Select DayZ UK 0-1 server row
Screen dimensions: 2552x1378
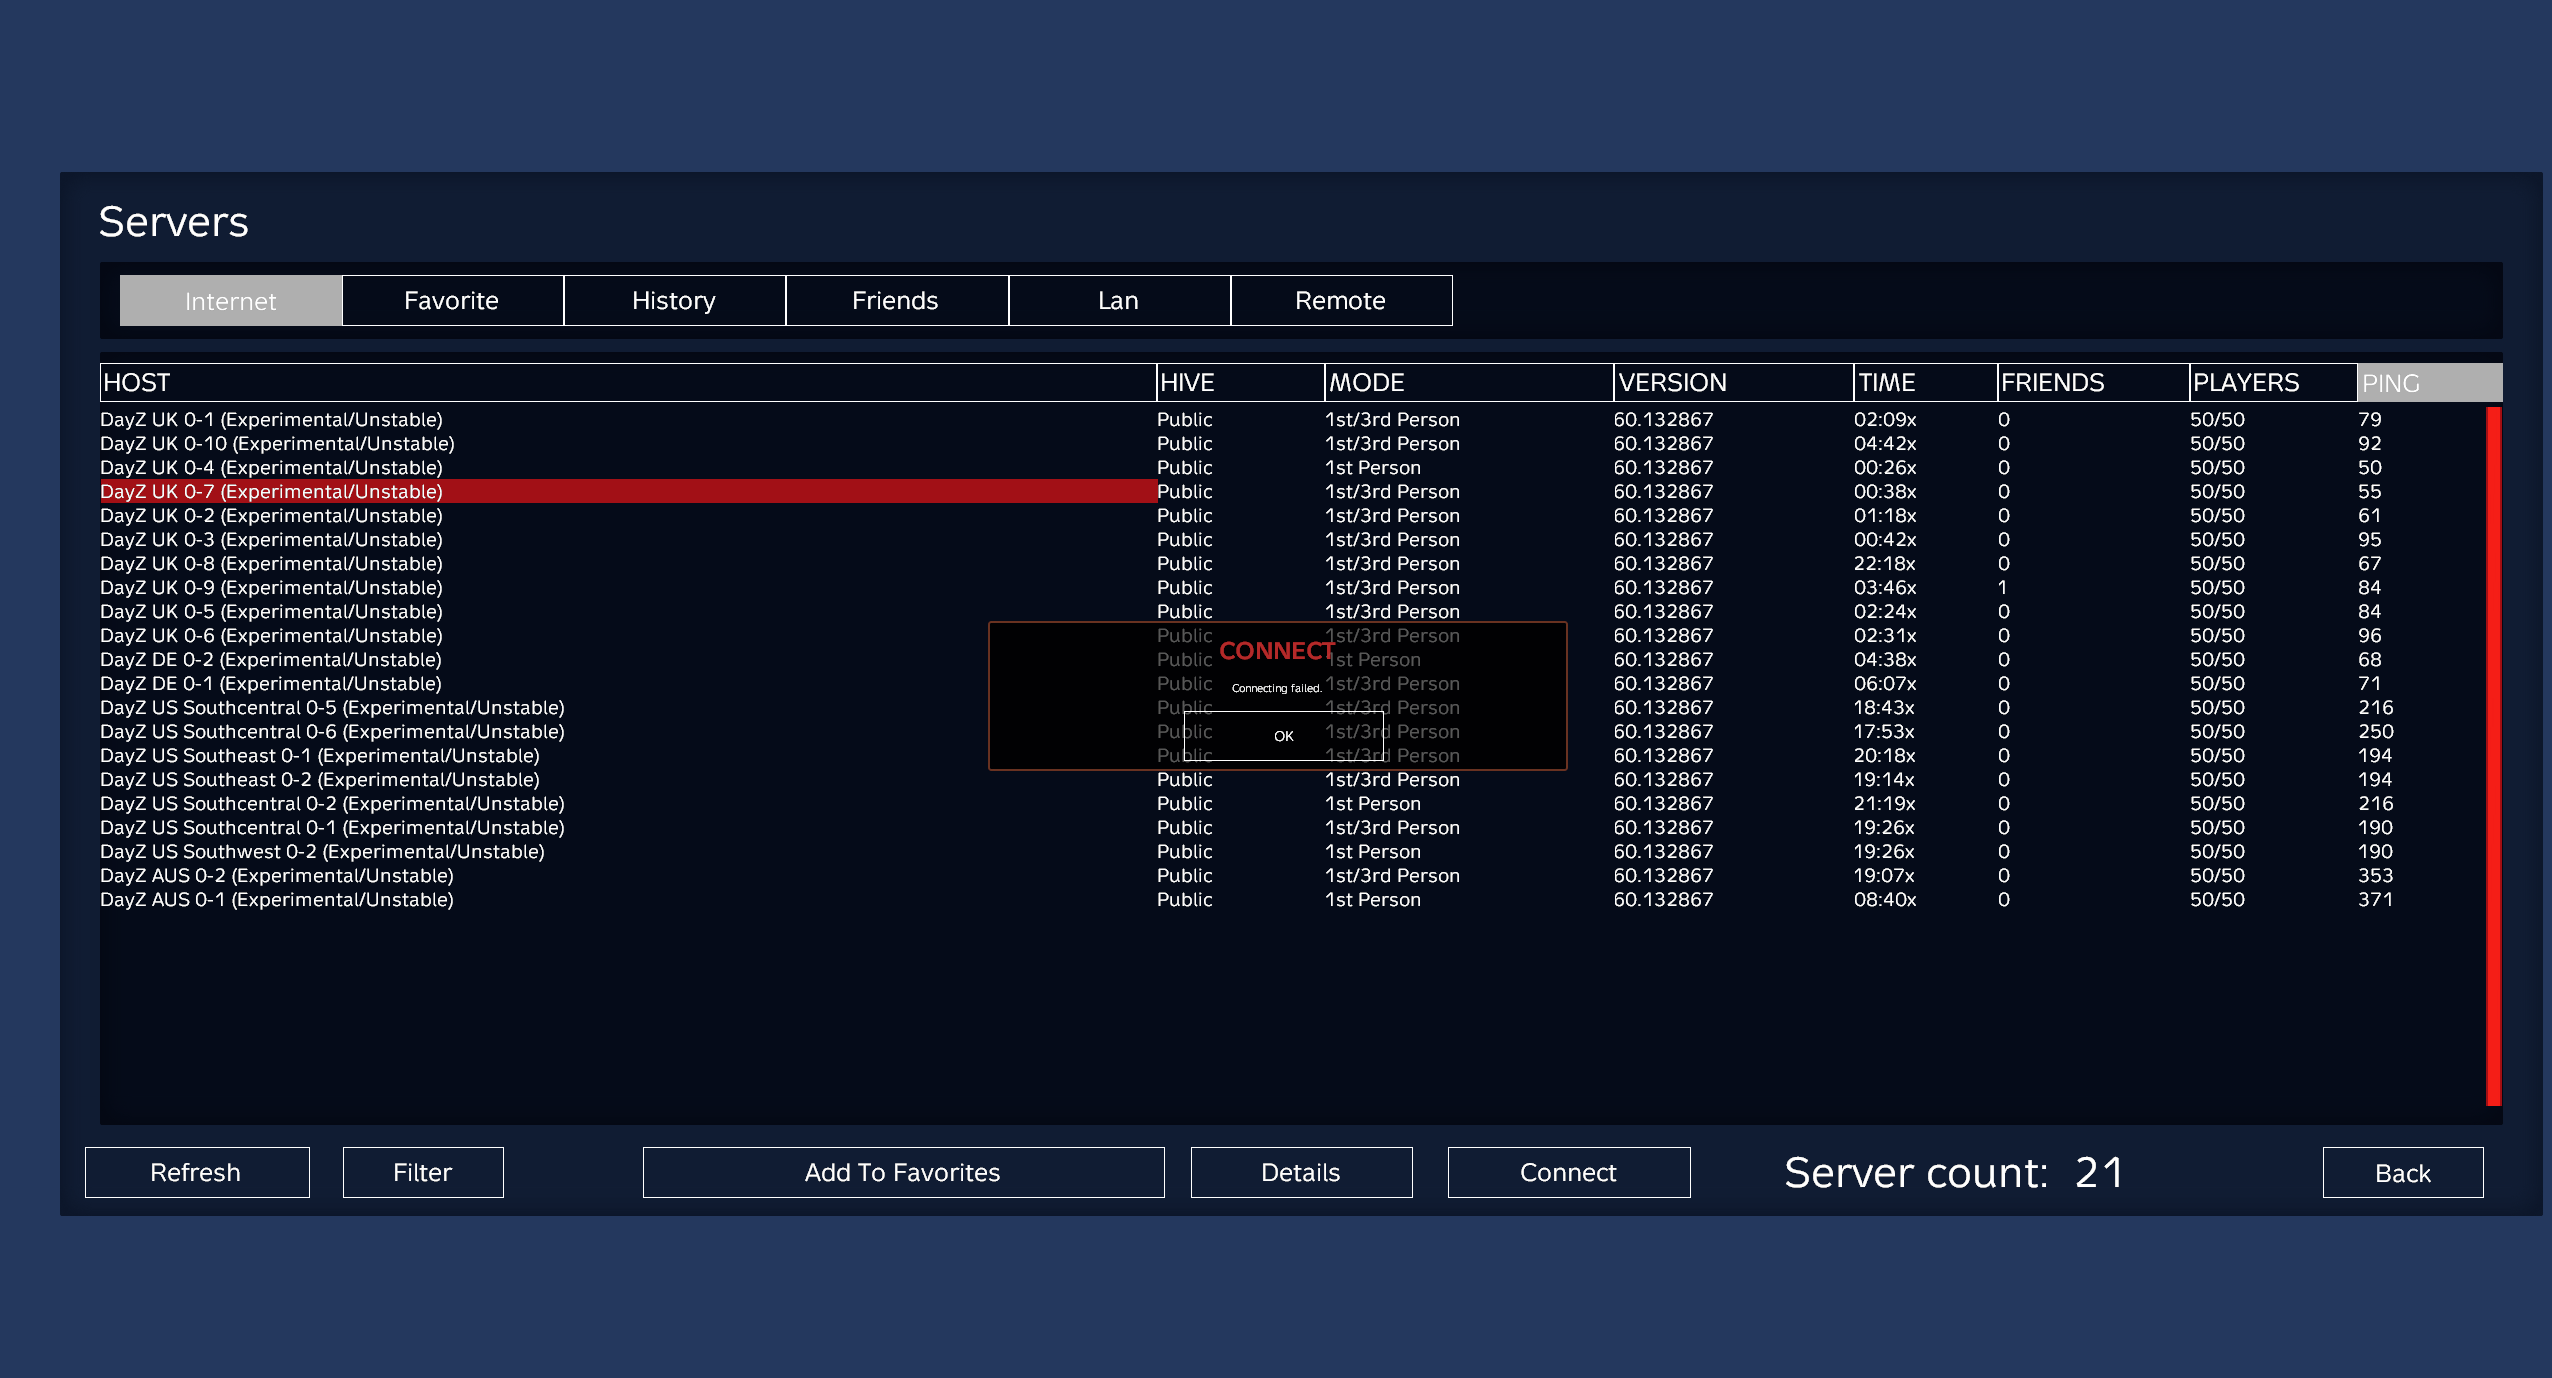pyautogui.click(x=1290, y=420)
